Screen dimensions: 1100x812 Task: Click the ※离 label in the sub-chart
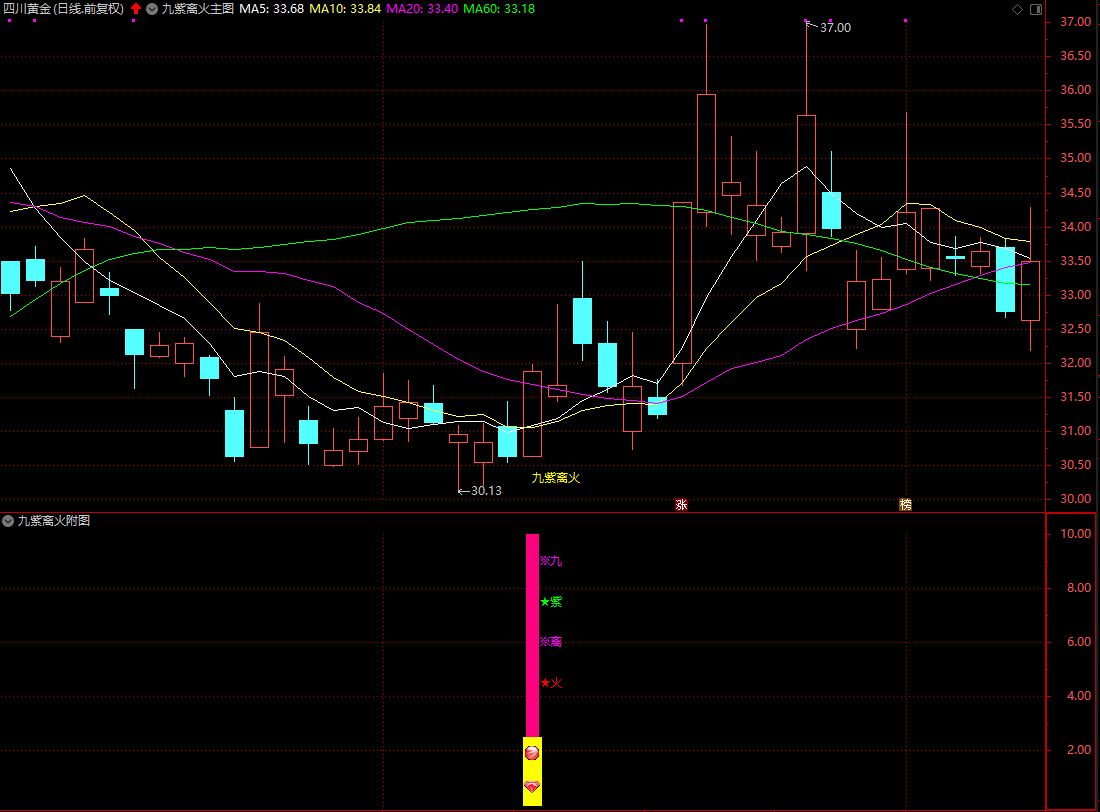(x=551, y=641)
